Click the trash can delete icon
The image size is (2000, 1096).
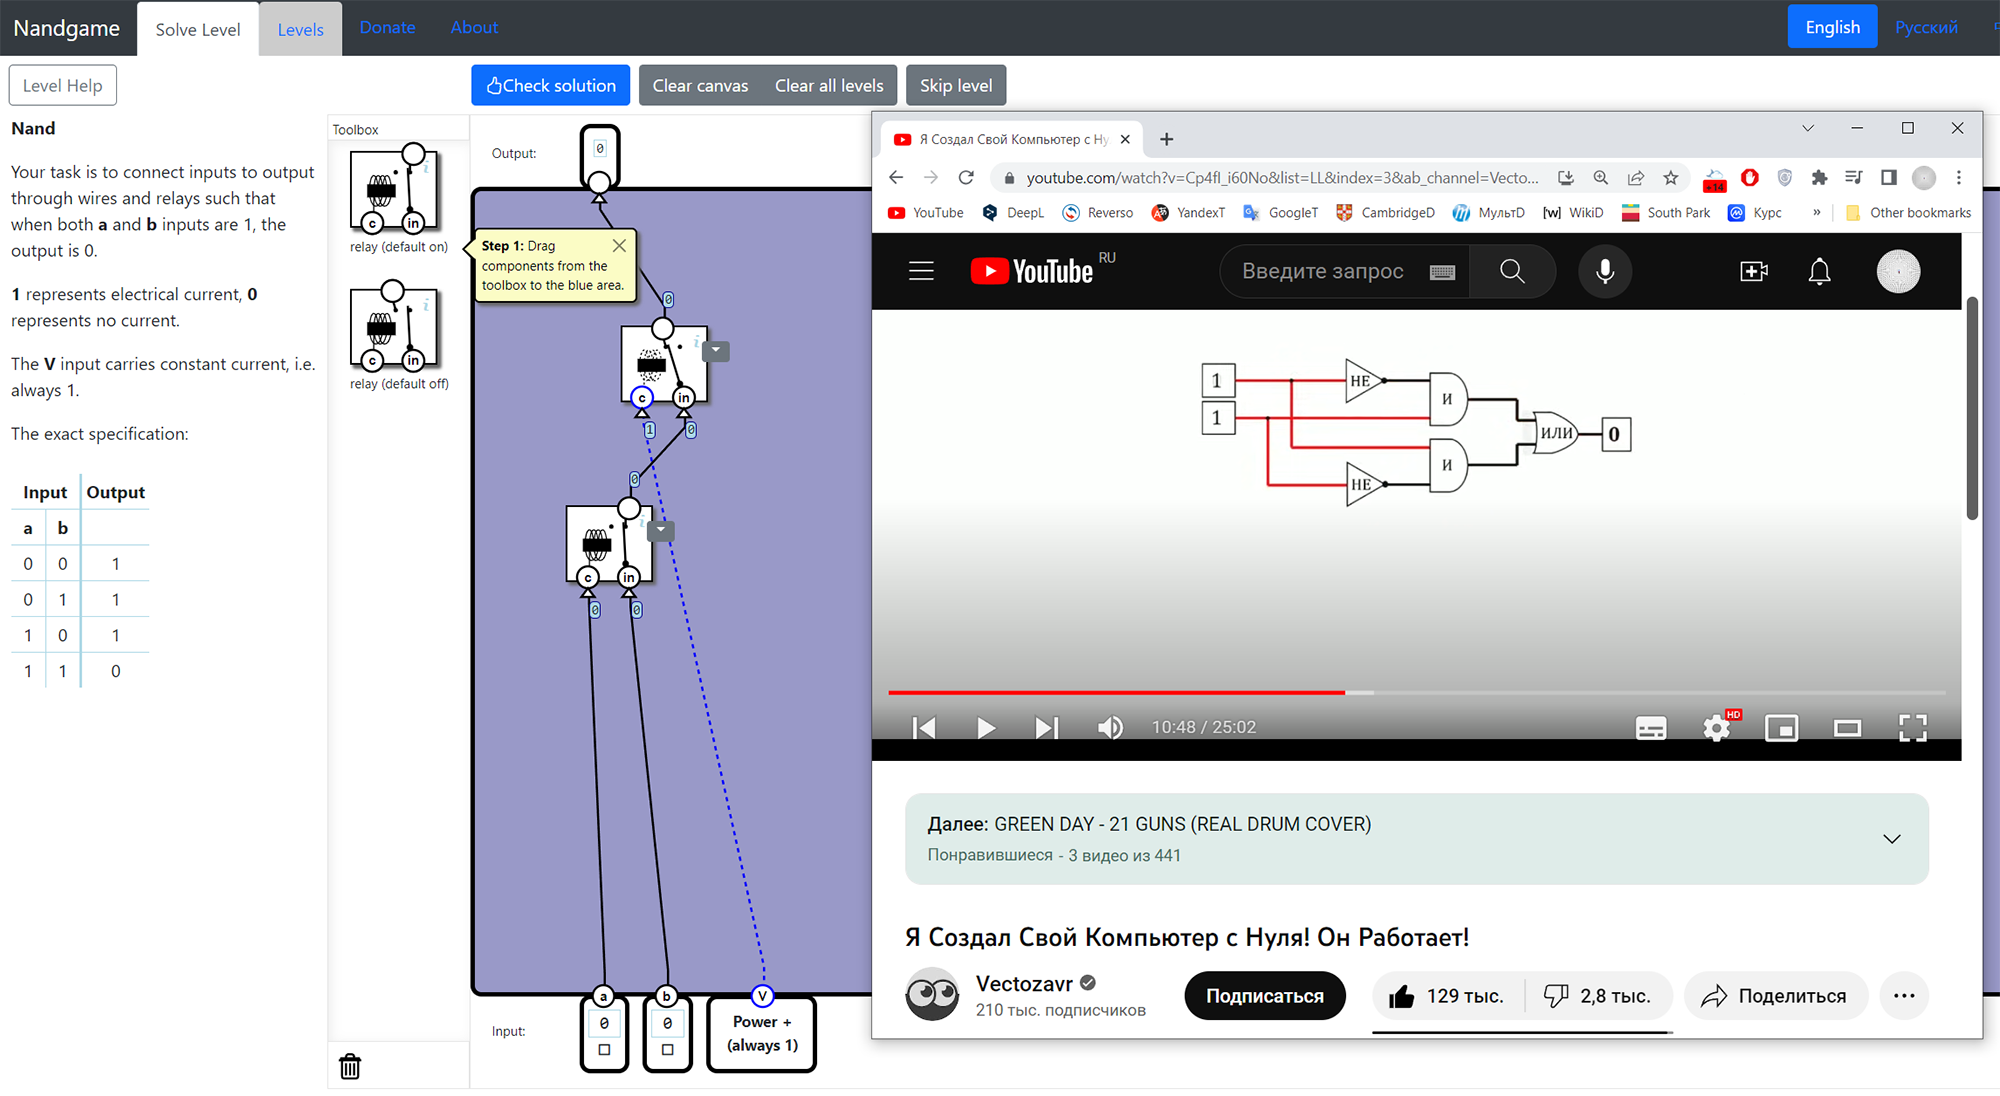coord(350,1066)
